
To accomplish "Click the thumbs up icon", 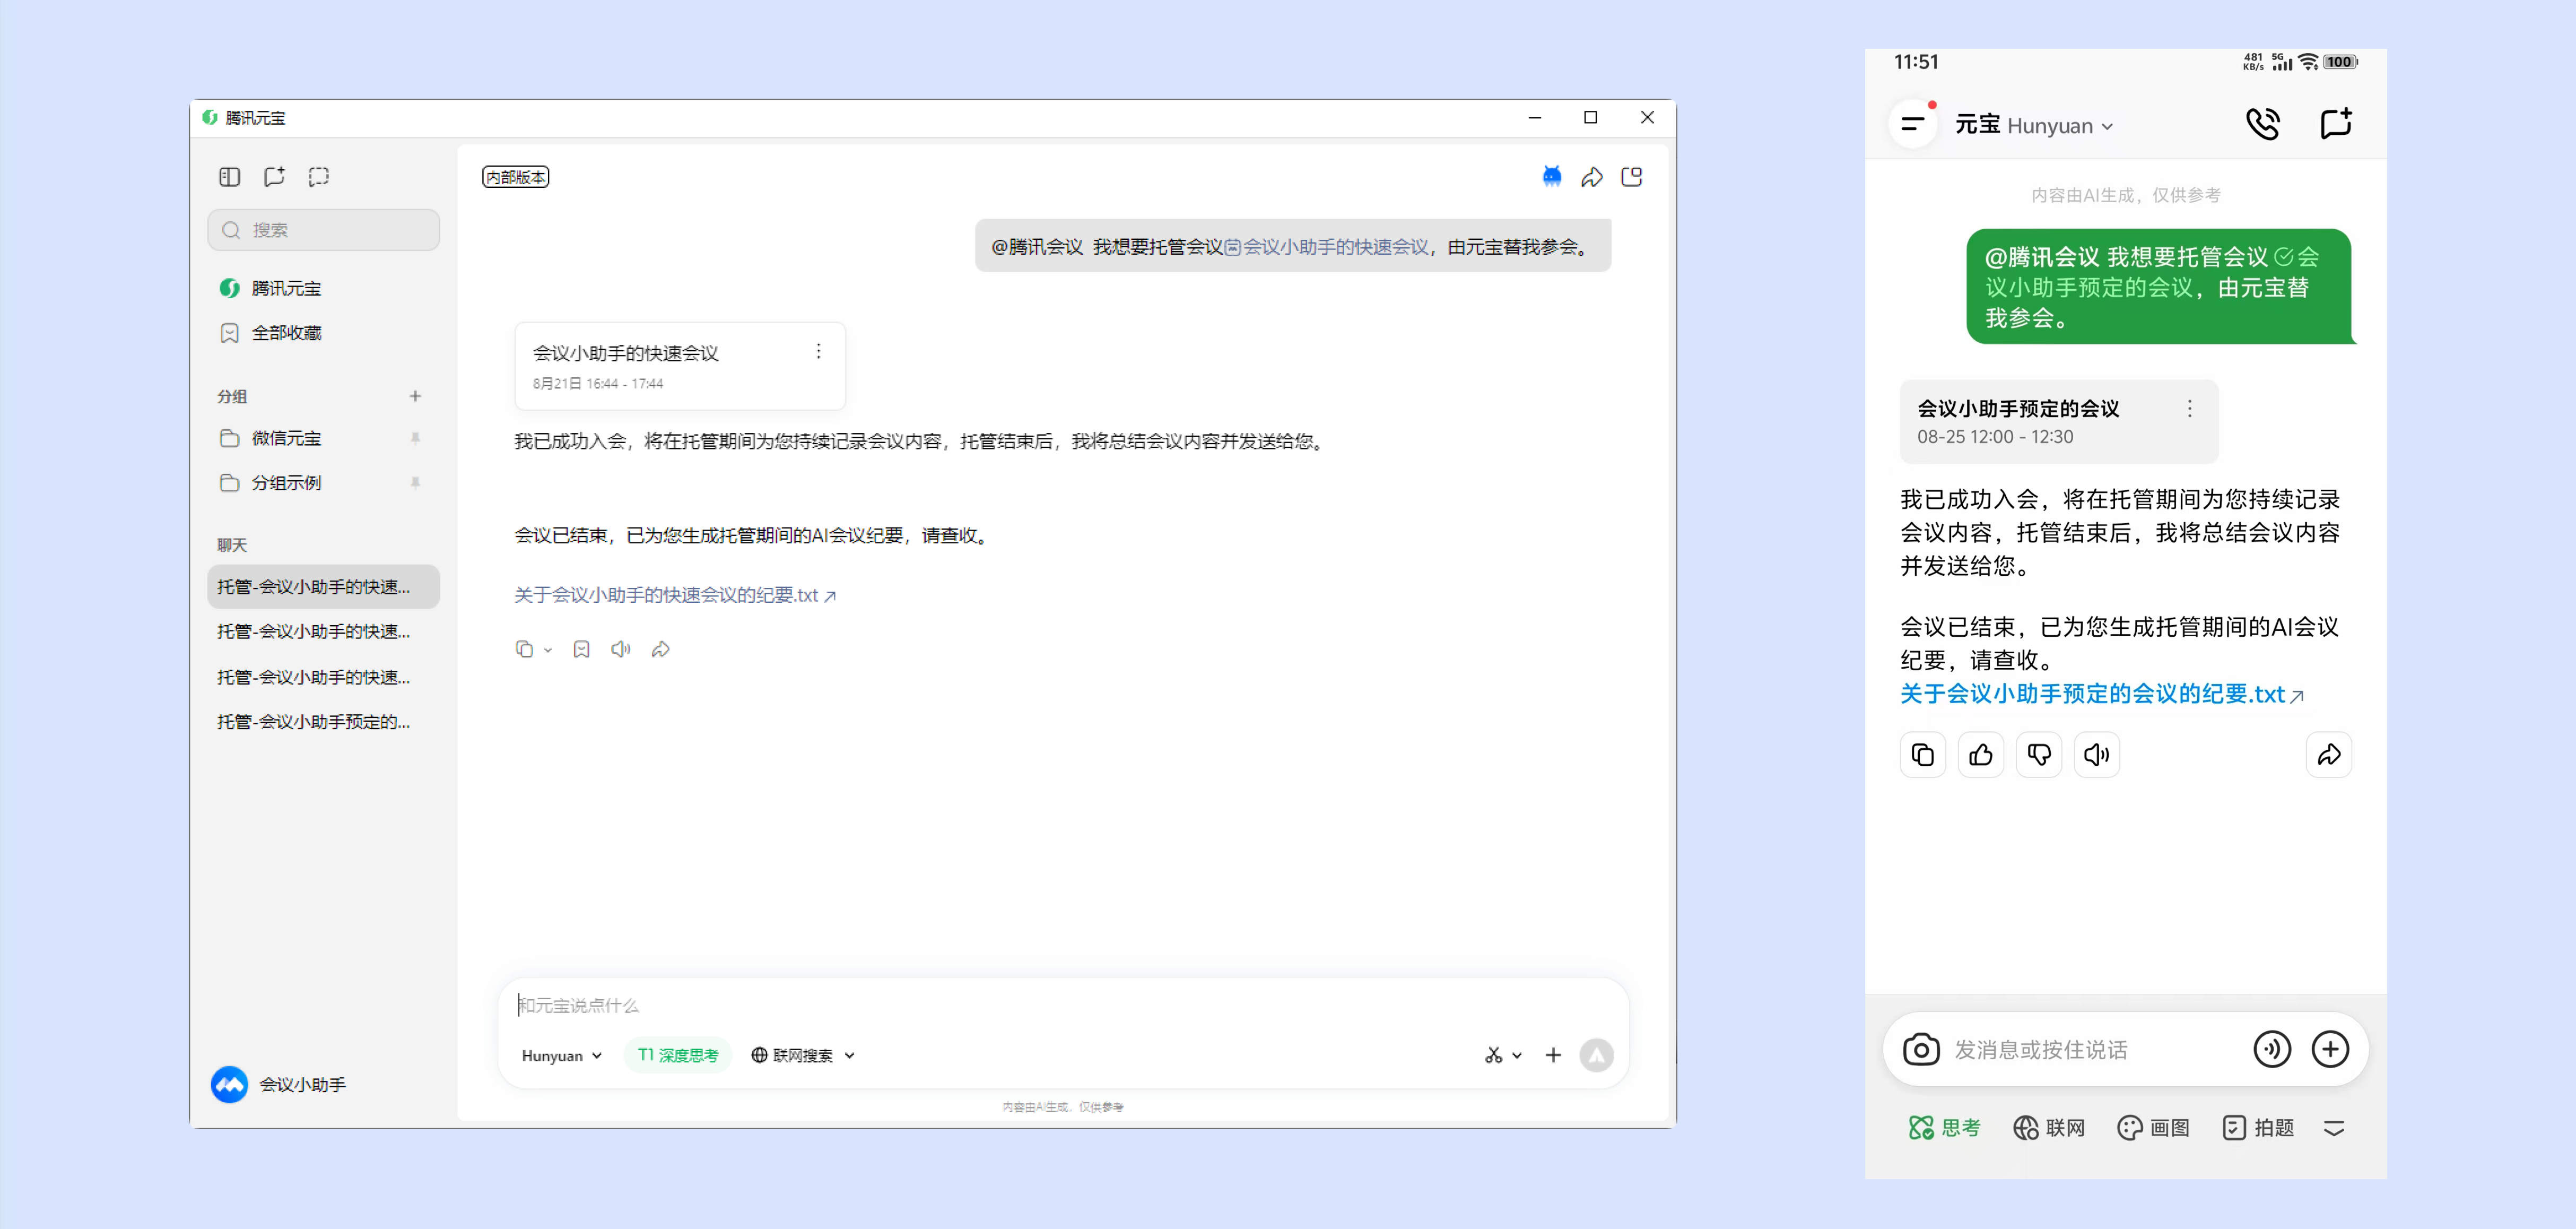I will coord(1980,755).
